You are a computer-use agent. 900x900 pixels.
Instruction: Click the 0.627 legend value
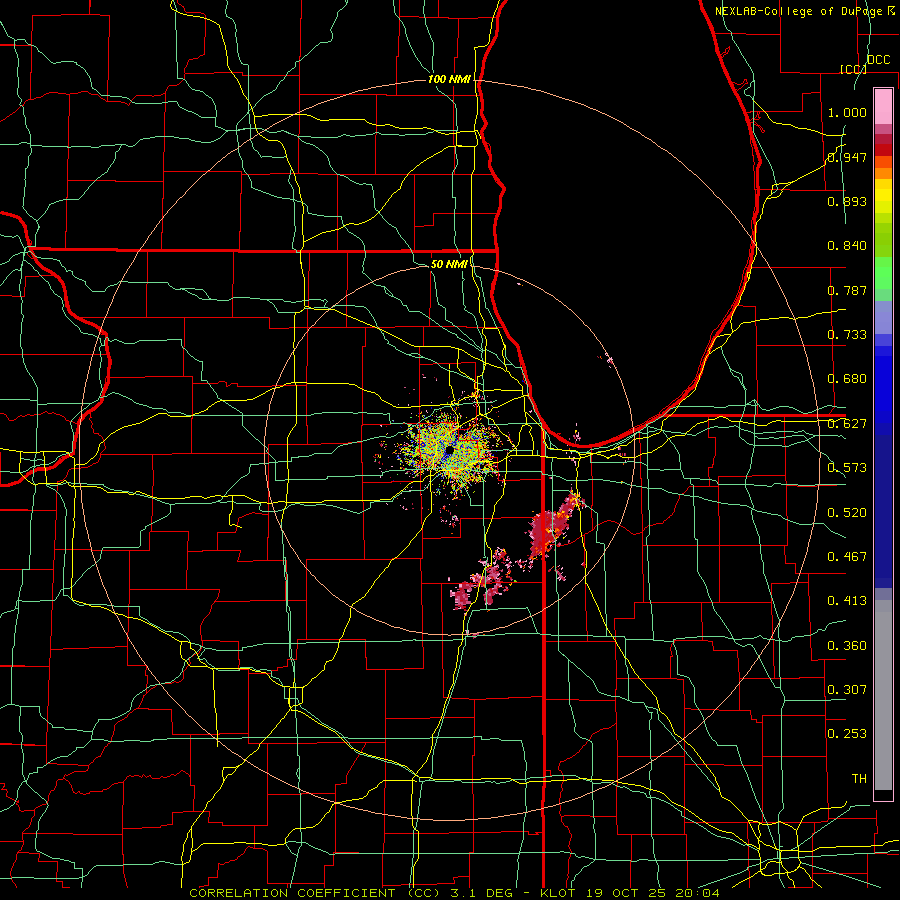pyautogui.click(x=847, y=424)
